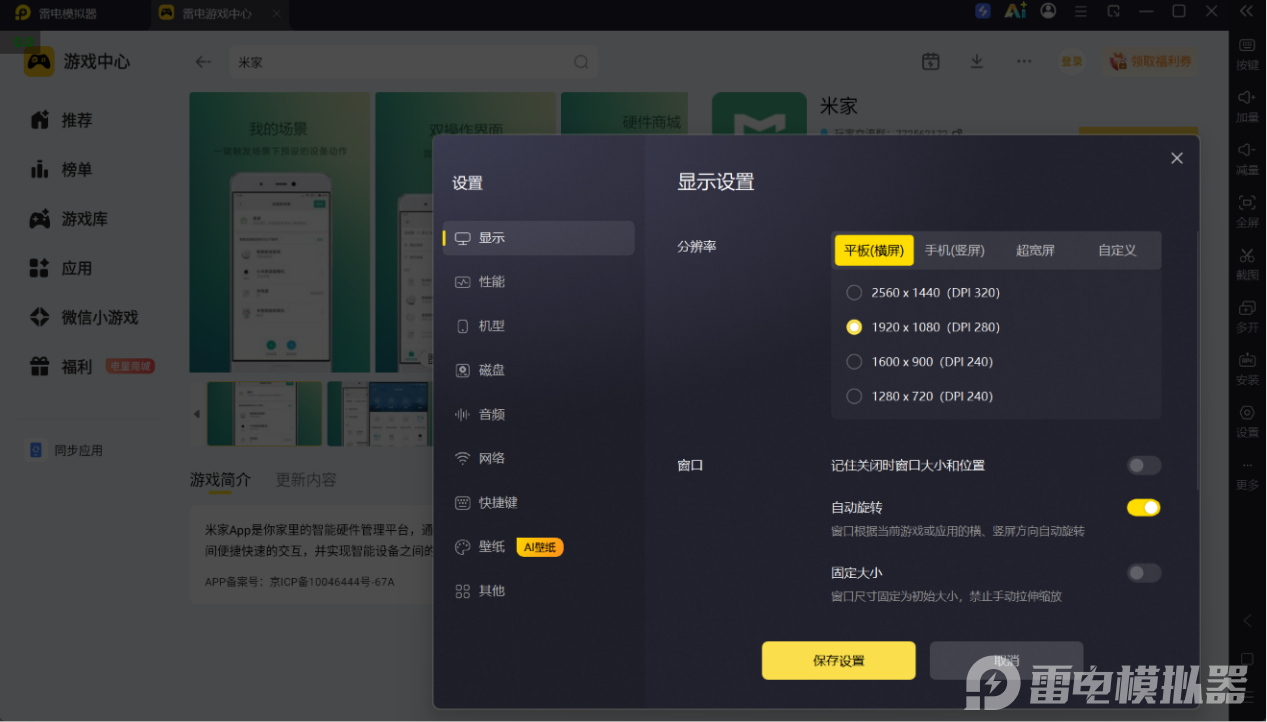This screenshot has width=1267, height=722.
Task: Click the magnifier search icon
Action: (x=581, y=62)
